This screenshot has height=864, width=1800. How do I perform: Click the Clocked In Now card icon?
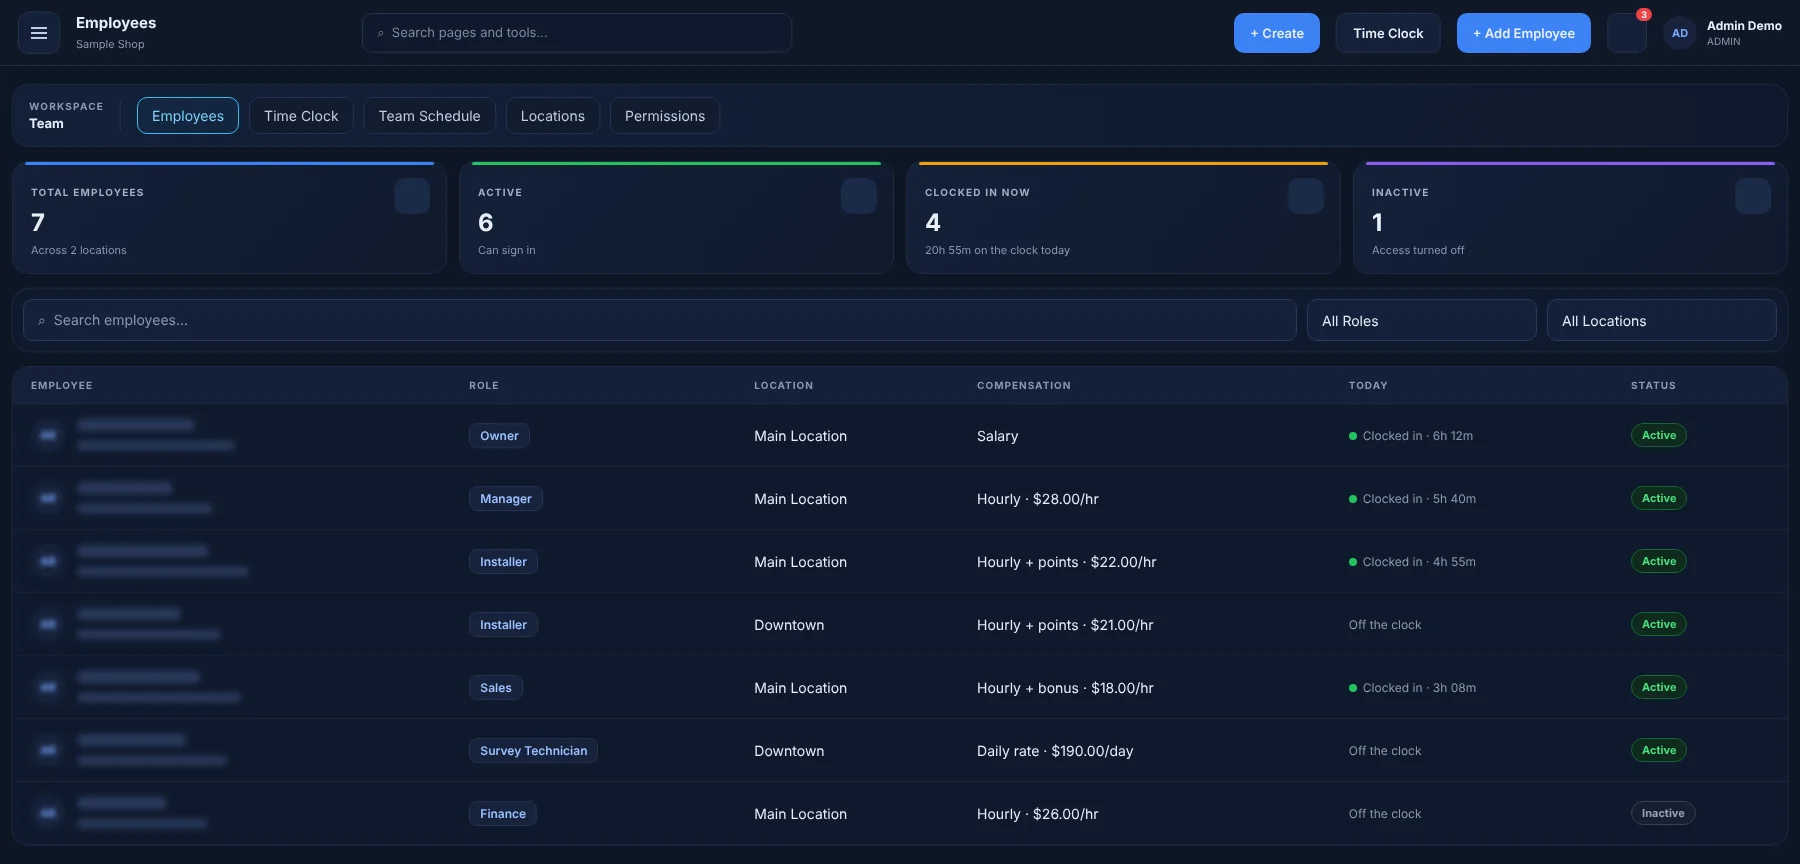point(1306,196)
